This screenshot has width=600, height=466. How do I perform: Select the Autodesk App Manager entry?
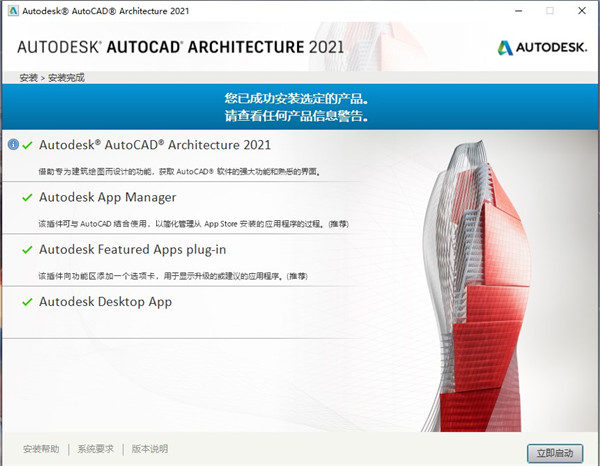(x=107, y=198)
